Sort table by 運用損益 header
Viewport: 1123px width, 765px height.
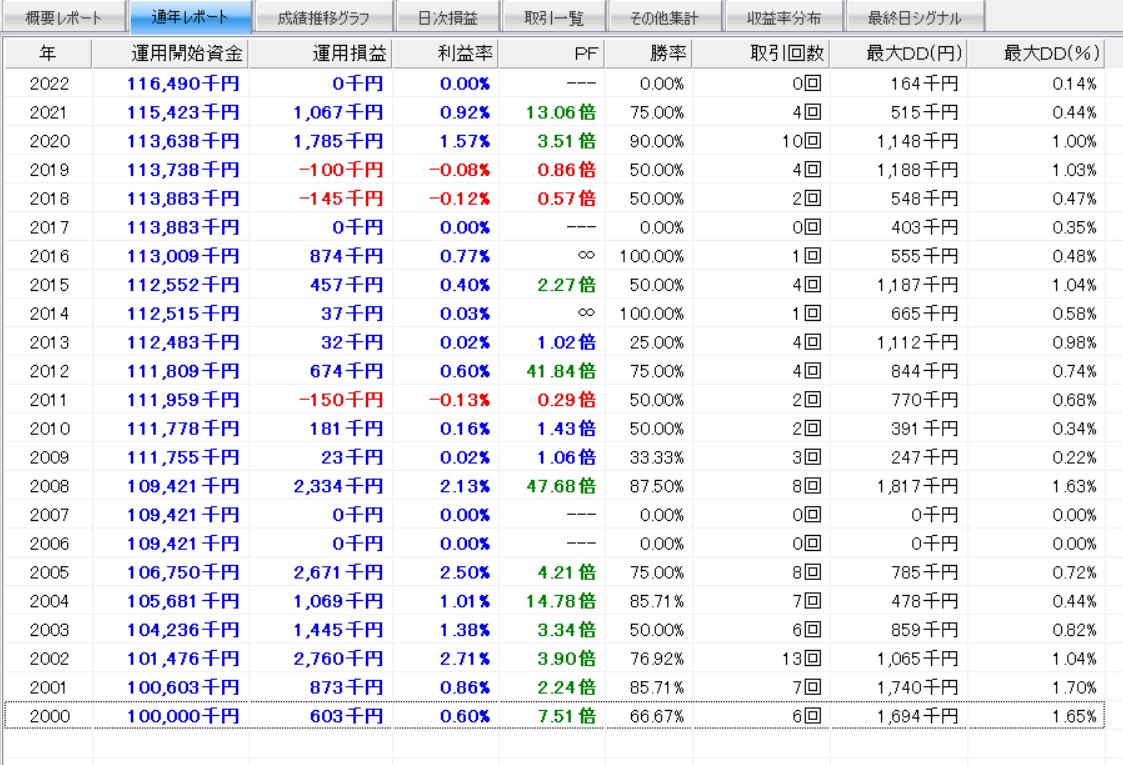click(x=320, y=52)
